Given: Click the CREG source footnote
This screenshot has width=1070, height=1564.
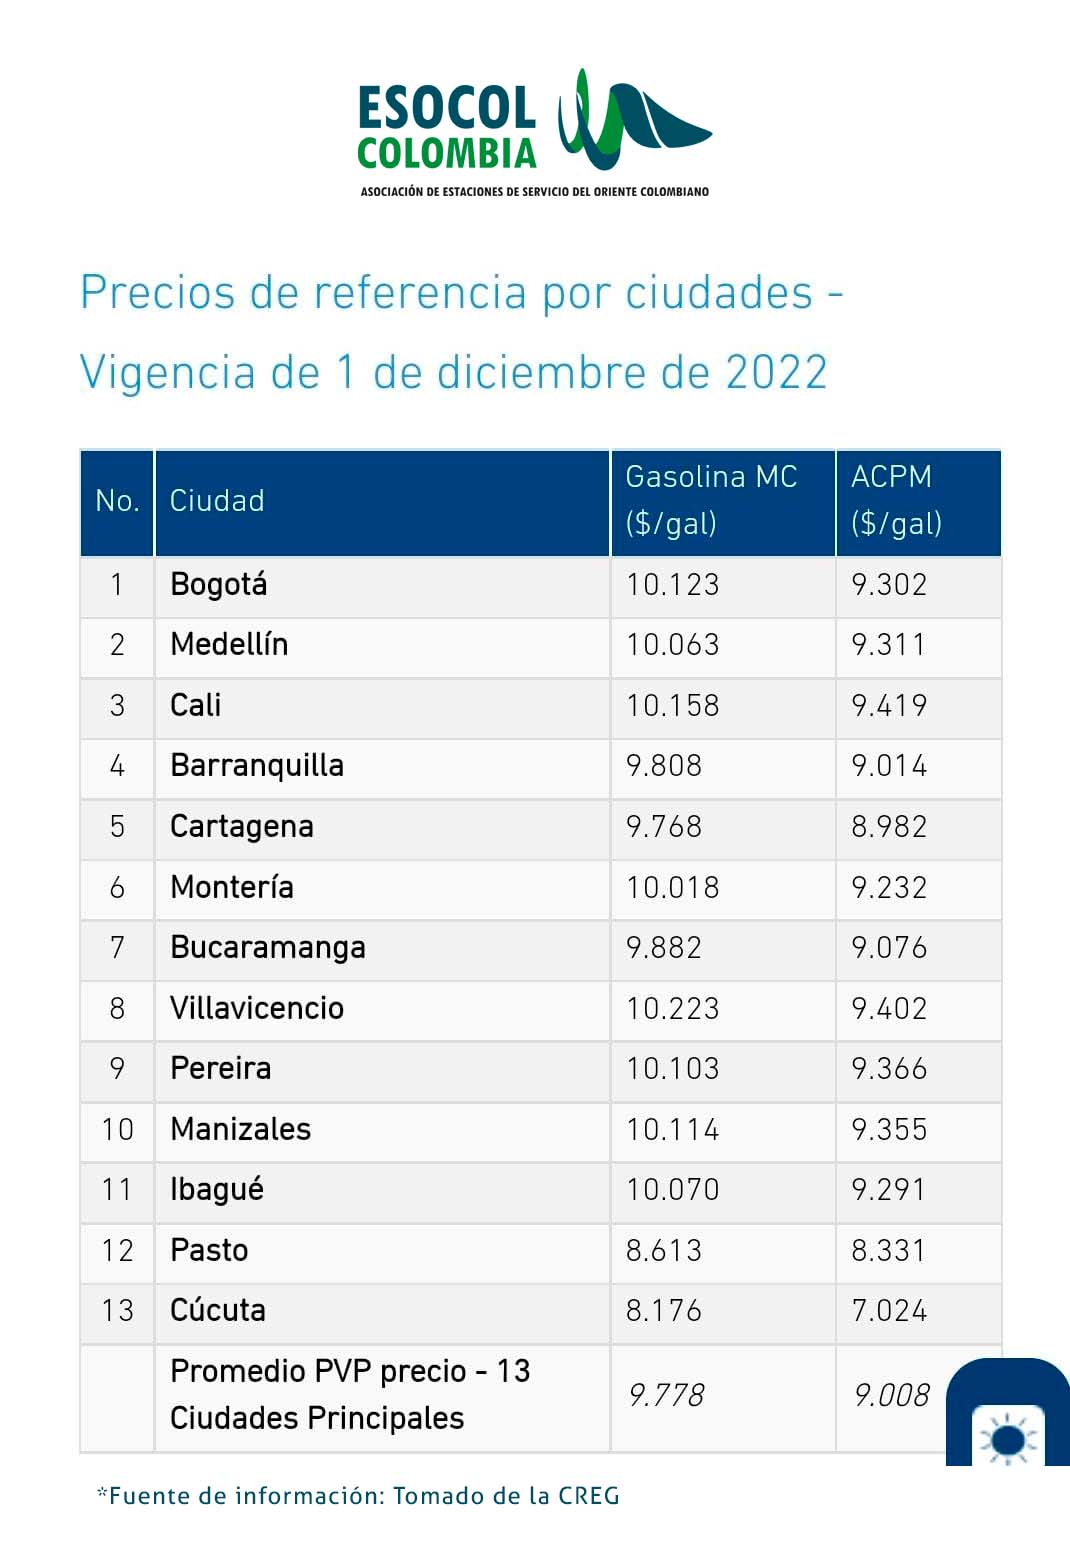Looking at the screenshot, I should 358,1496.
